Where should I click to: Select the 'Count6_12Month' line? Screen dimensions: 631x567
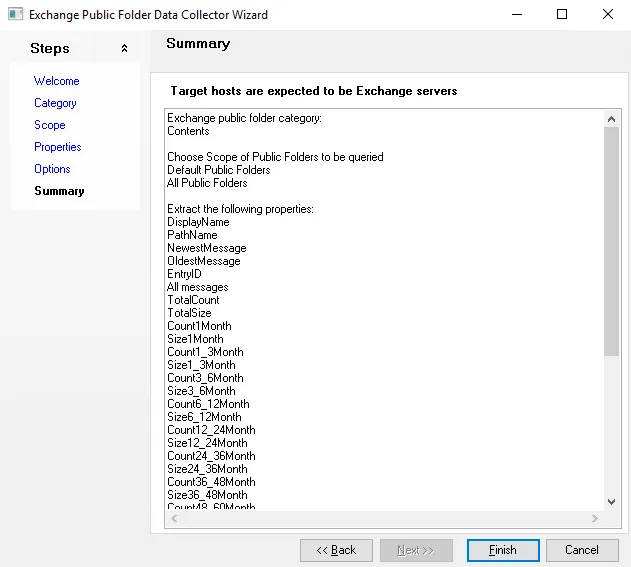pos(208,404)
